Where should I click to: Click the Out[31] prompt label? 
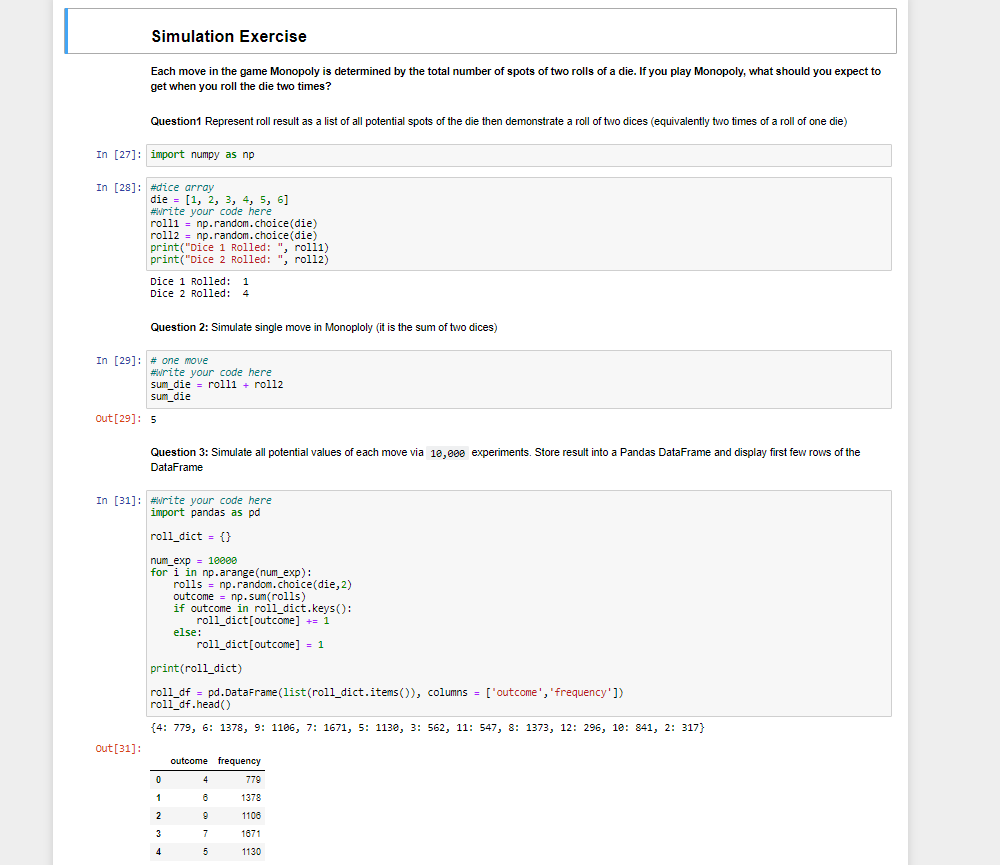119,748
